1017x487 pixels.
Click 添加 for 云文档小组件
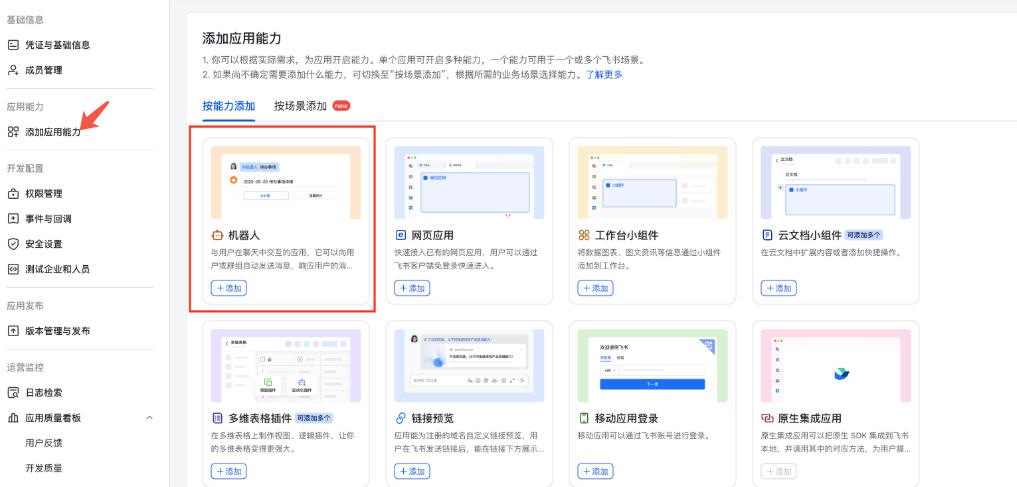tap(779, 288)
